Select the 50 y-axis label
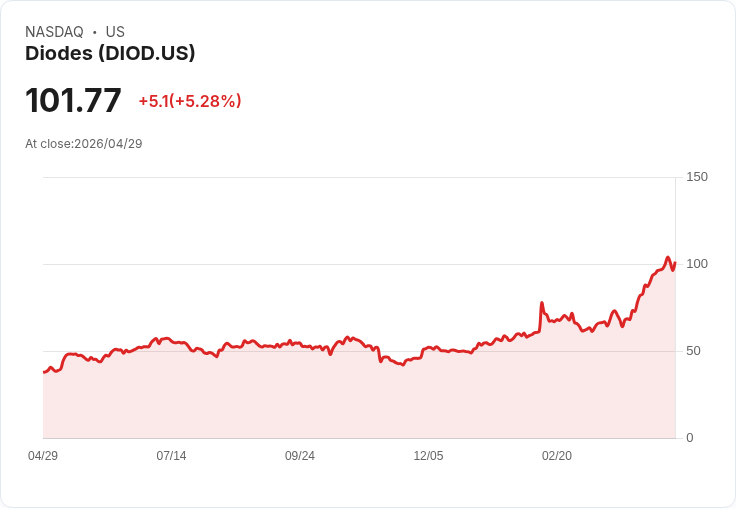The image size is (736, 508). pos(693,351)
